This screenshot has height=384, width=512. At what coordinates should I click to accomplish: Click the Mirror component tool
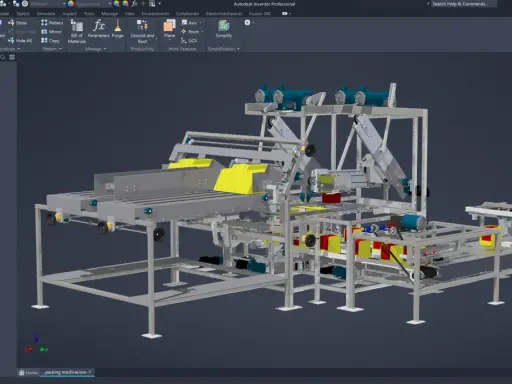point(51,32)
